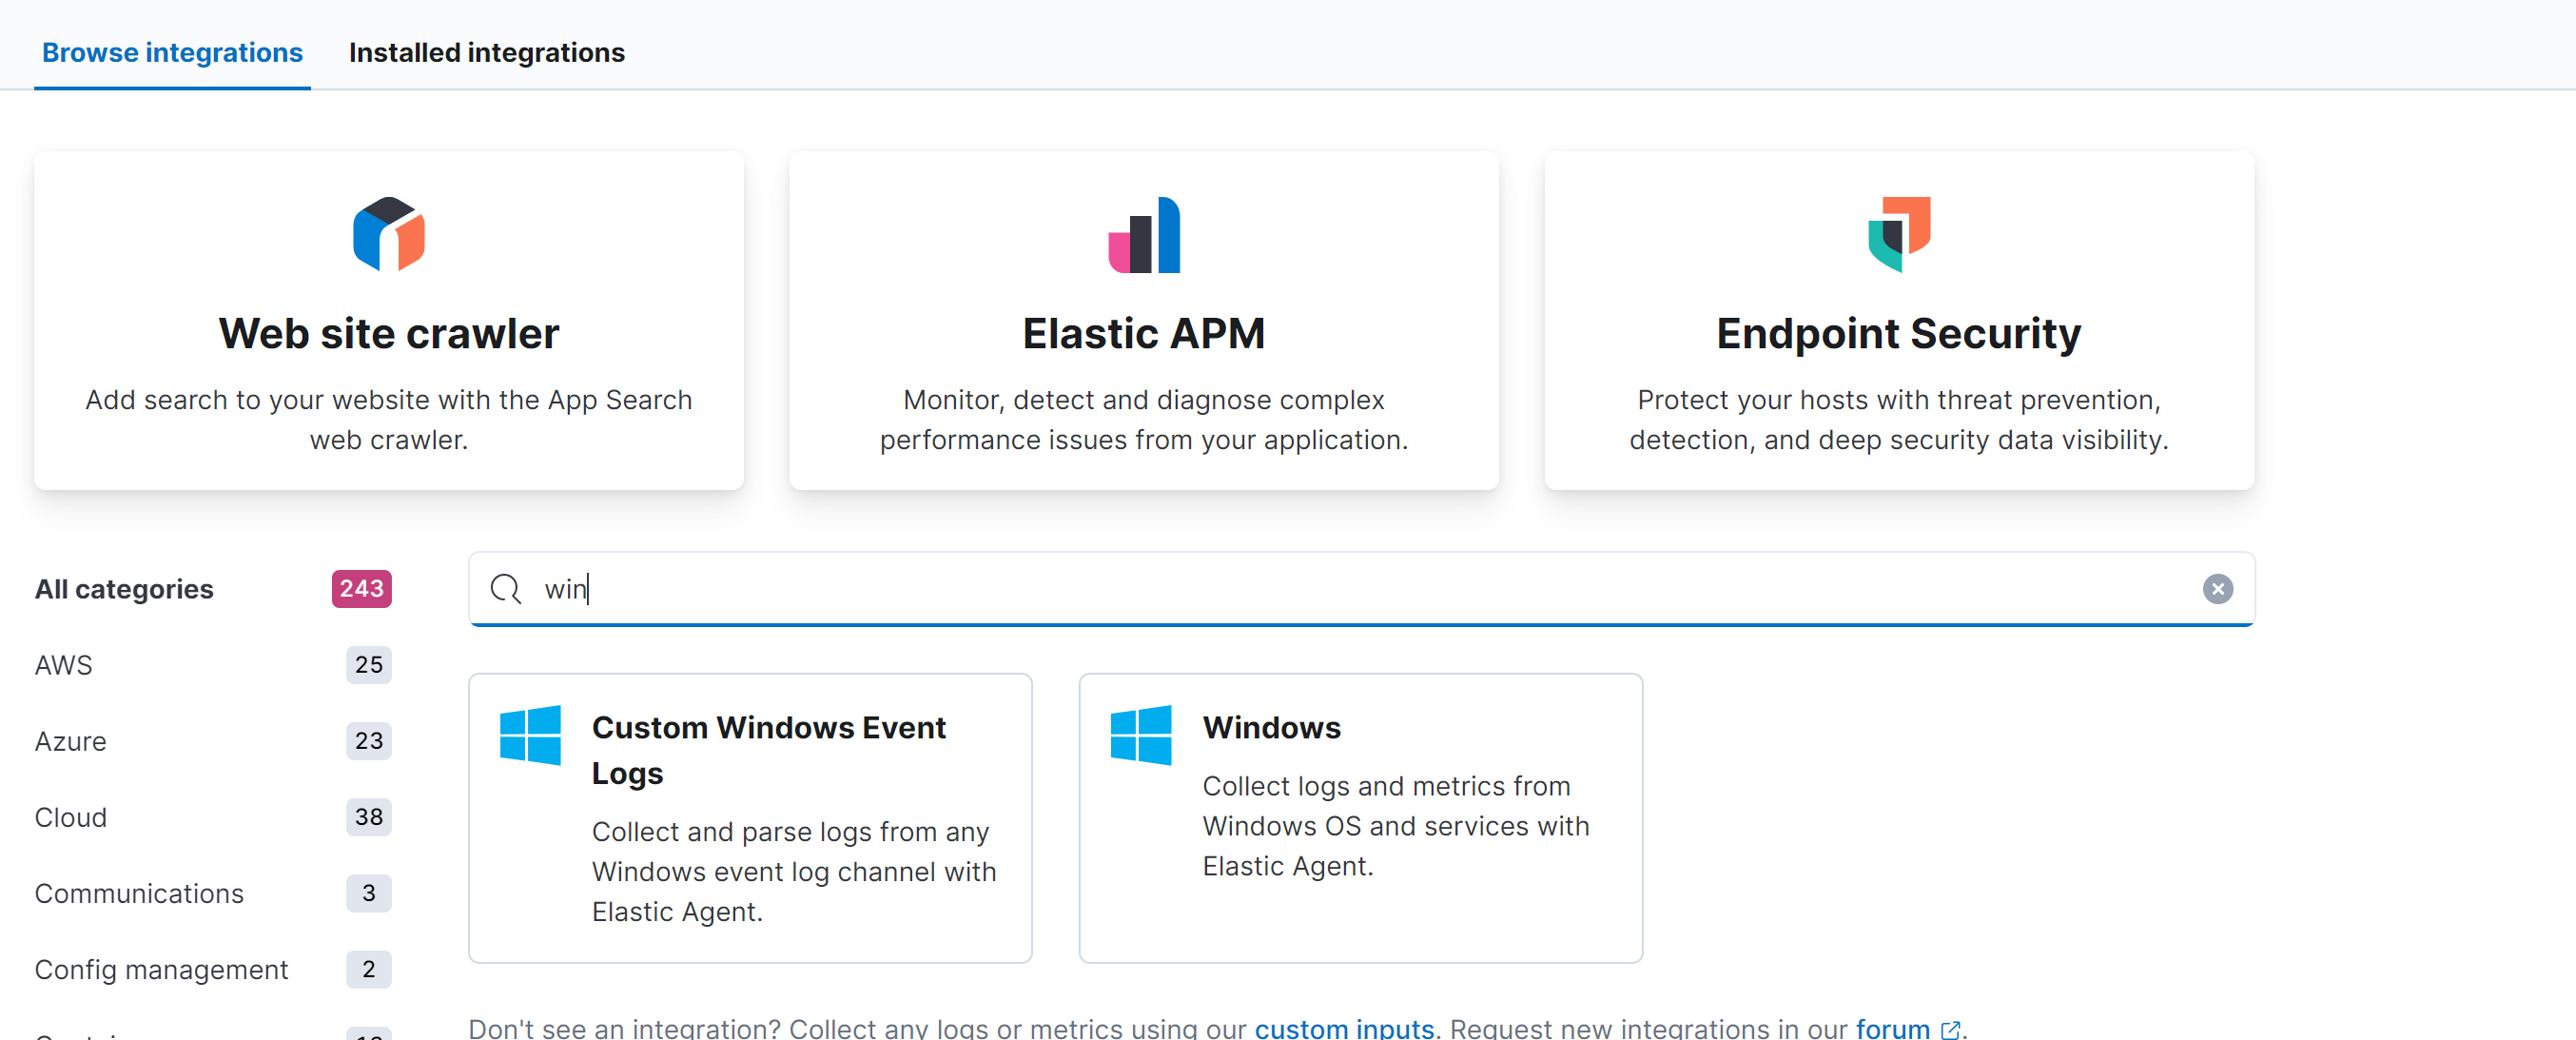Image resolution: width=2576 pixels, height=1040 pixels.
Task: Clear the search field with X button
Action: [x=2216, y=589]
